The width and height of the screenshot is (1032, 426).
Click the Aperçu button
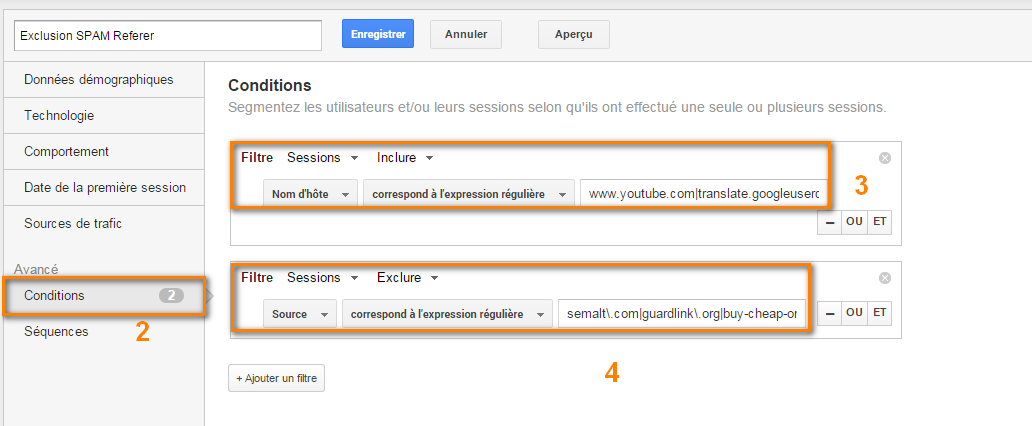(573, 34)
